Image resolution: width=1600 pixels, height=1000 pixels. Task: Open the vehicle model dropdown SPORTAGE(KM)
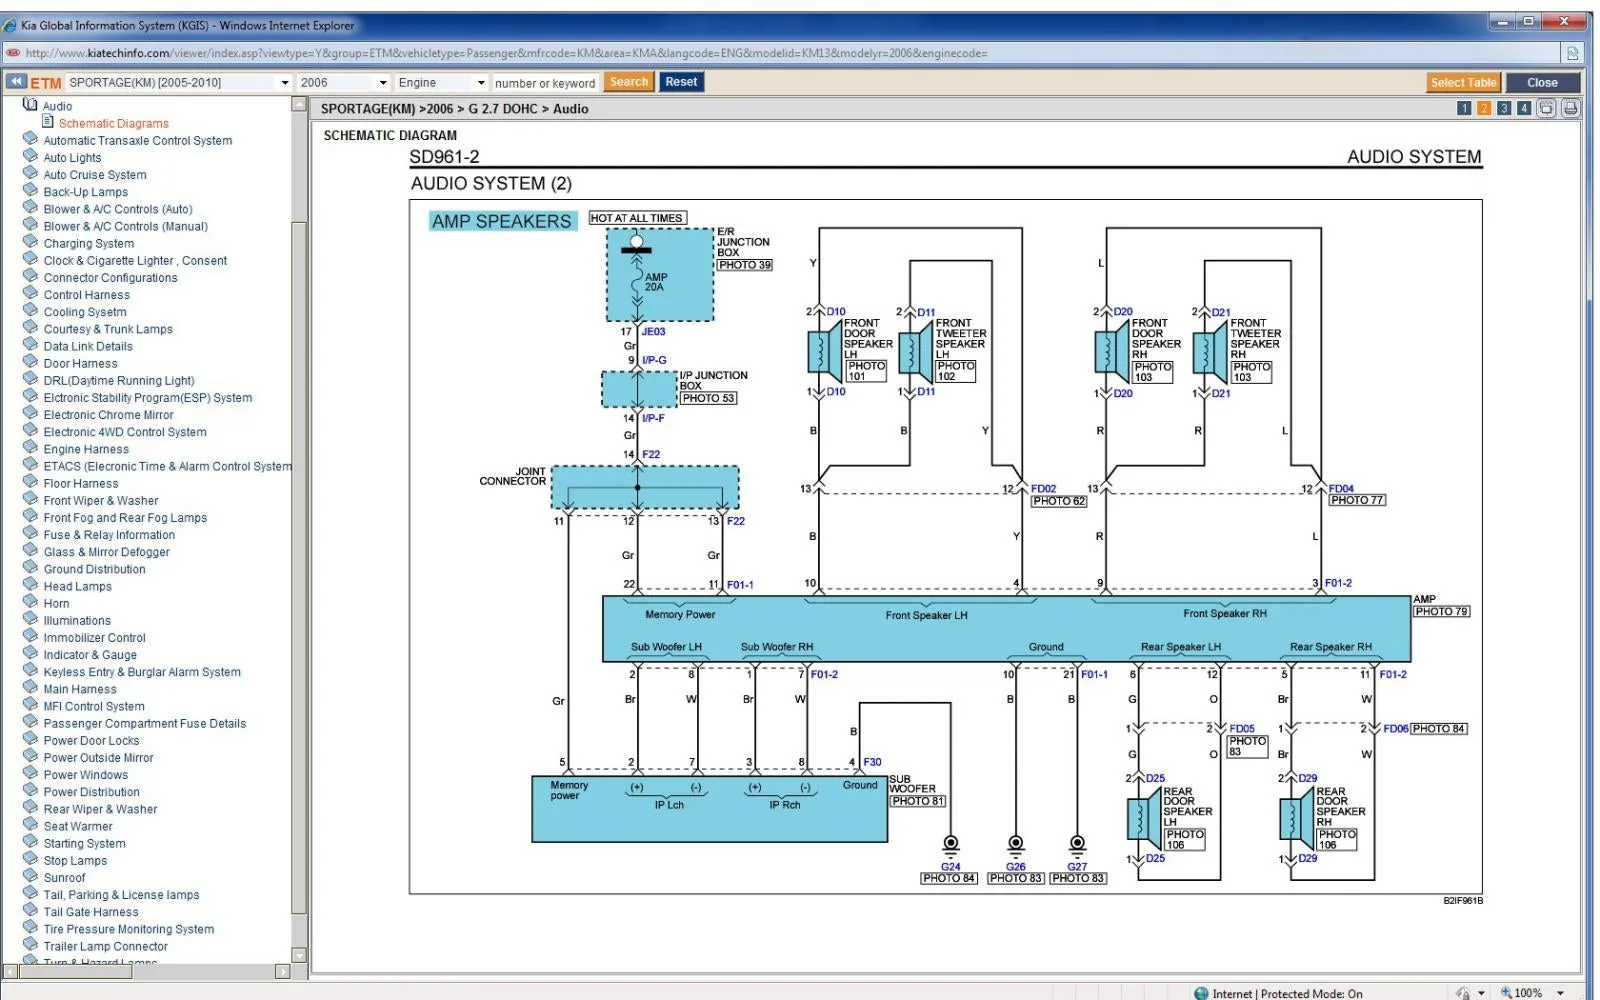point(179,82)
